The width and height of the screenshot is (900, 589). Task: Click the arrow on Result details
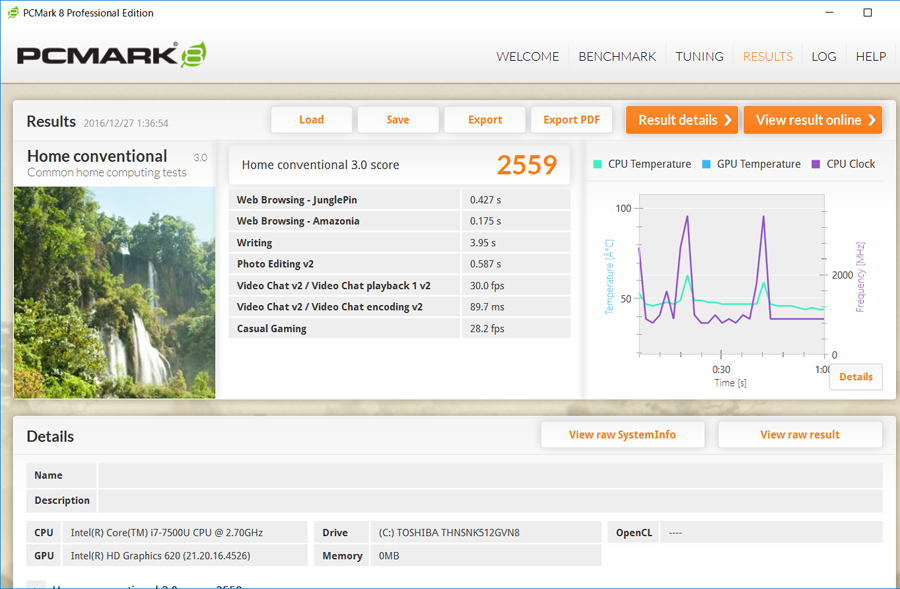tap(727, 120)
